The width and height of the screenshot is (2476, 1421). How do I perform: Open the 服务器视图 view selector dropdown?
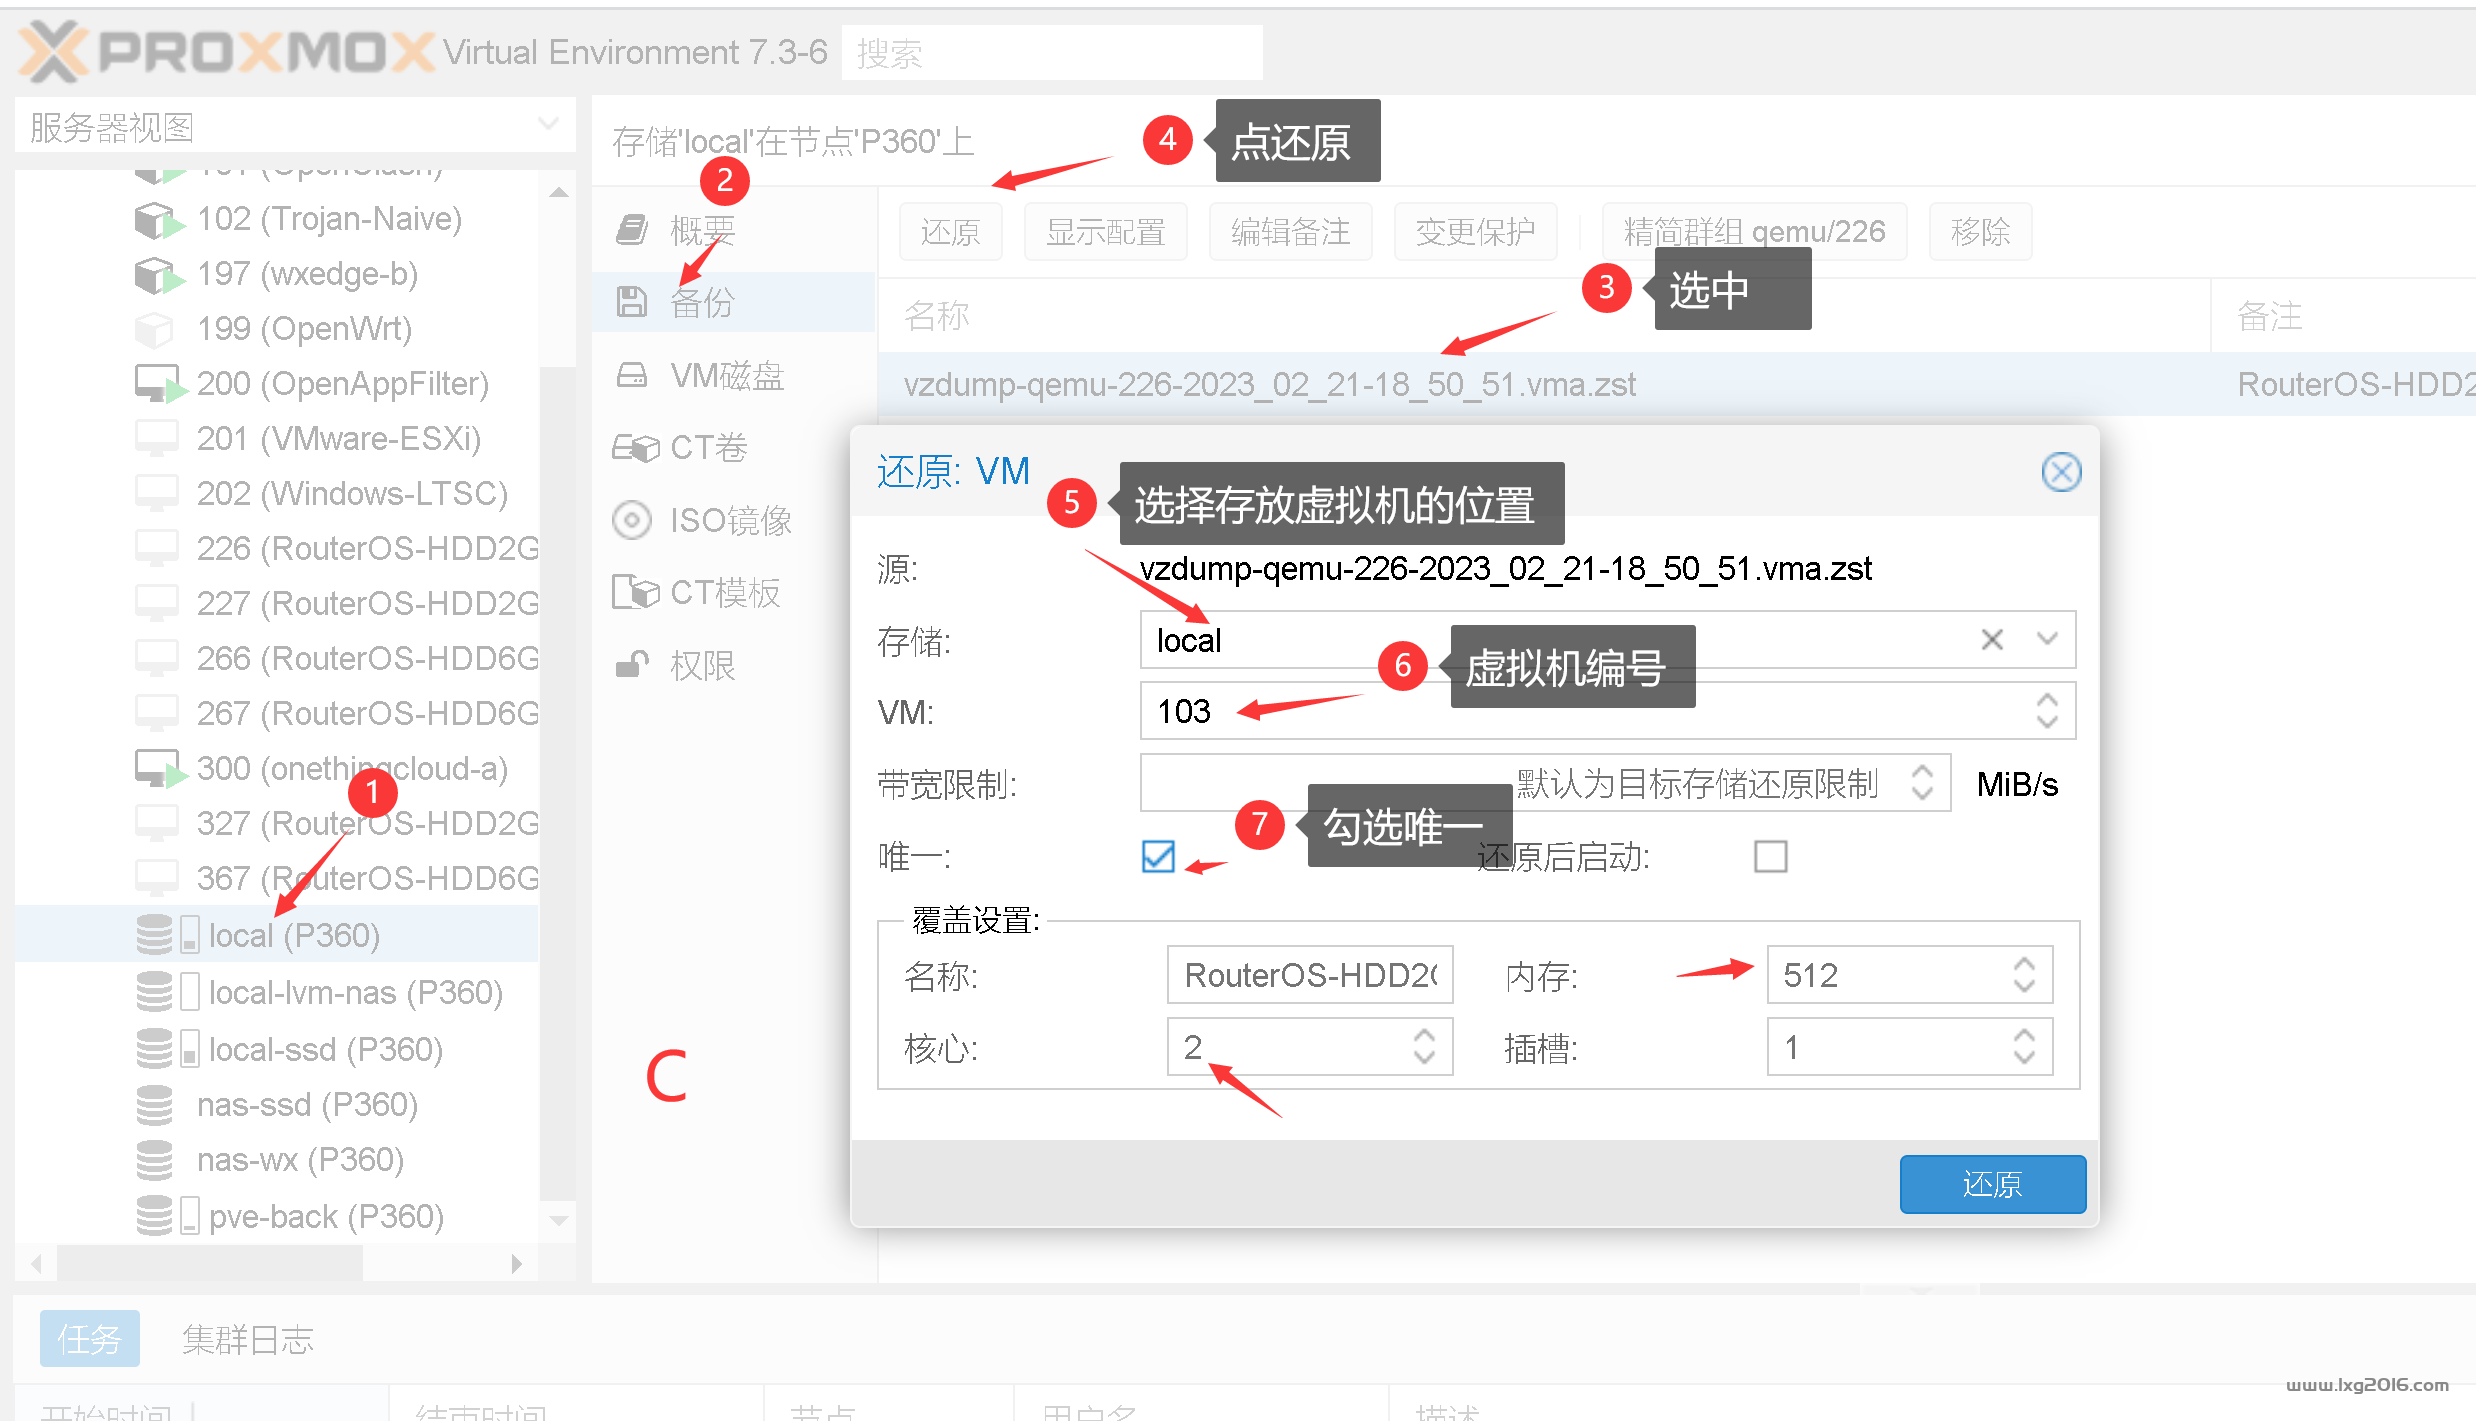coord(547,125)
